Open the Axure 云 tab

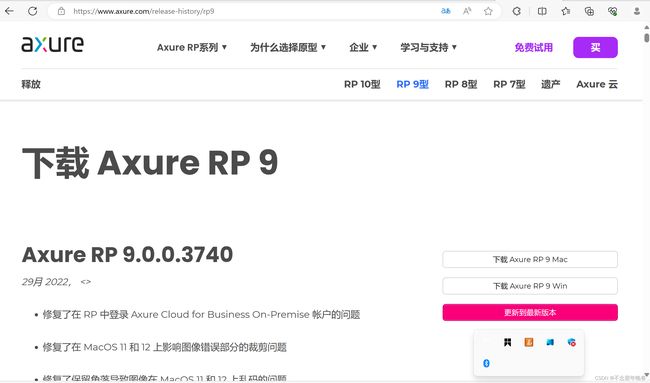point(597,84)
